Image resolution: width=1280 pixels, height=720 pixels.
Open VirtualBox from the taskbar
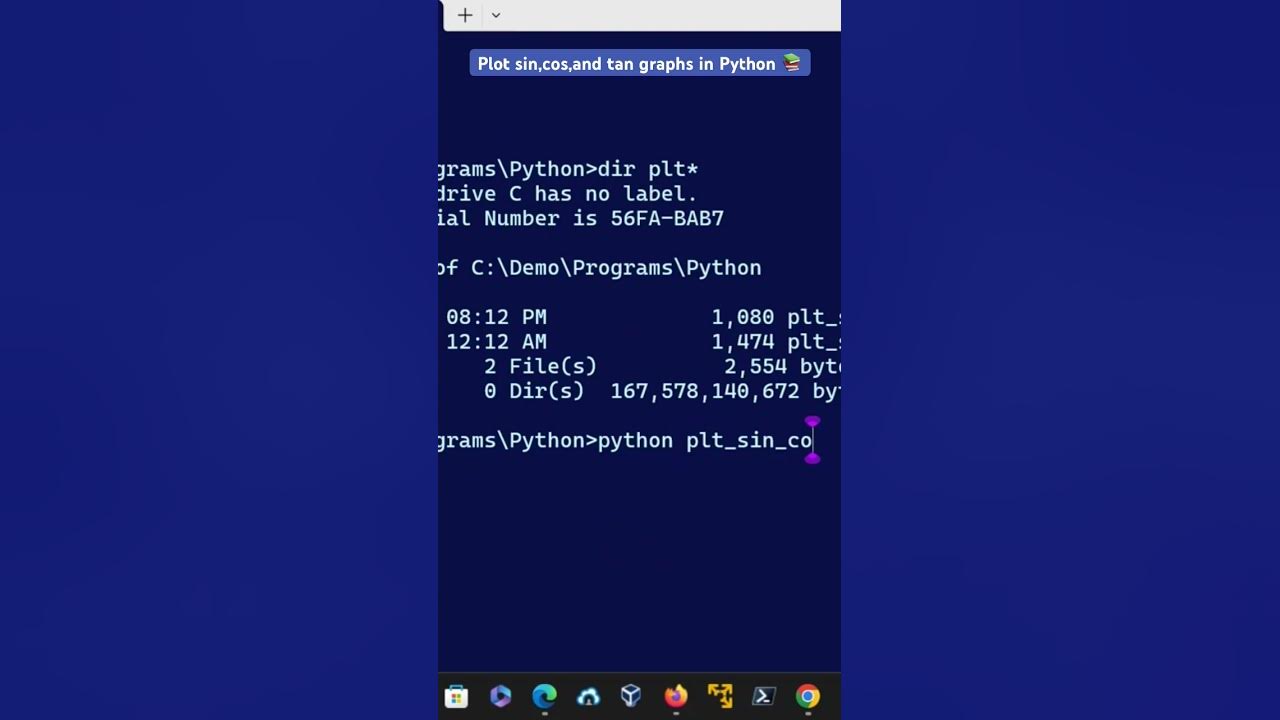[631, 696]
